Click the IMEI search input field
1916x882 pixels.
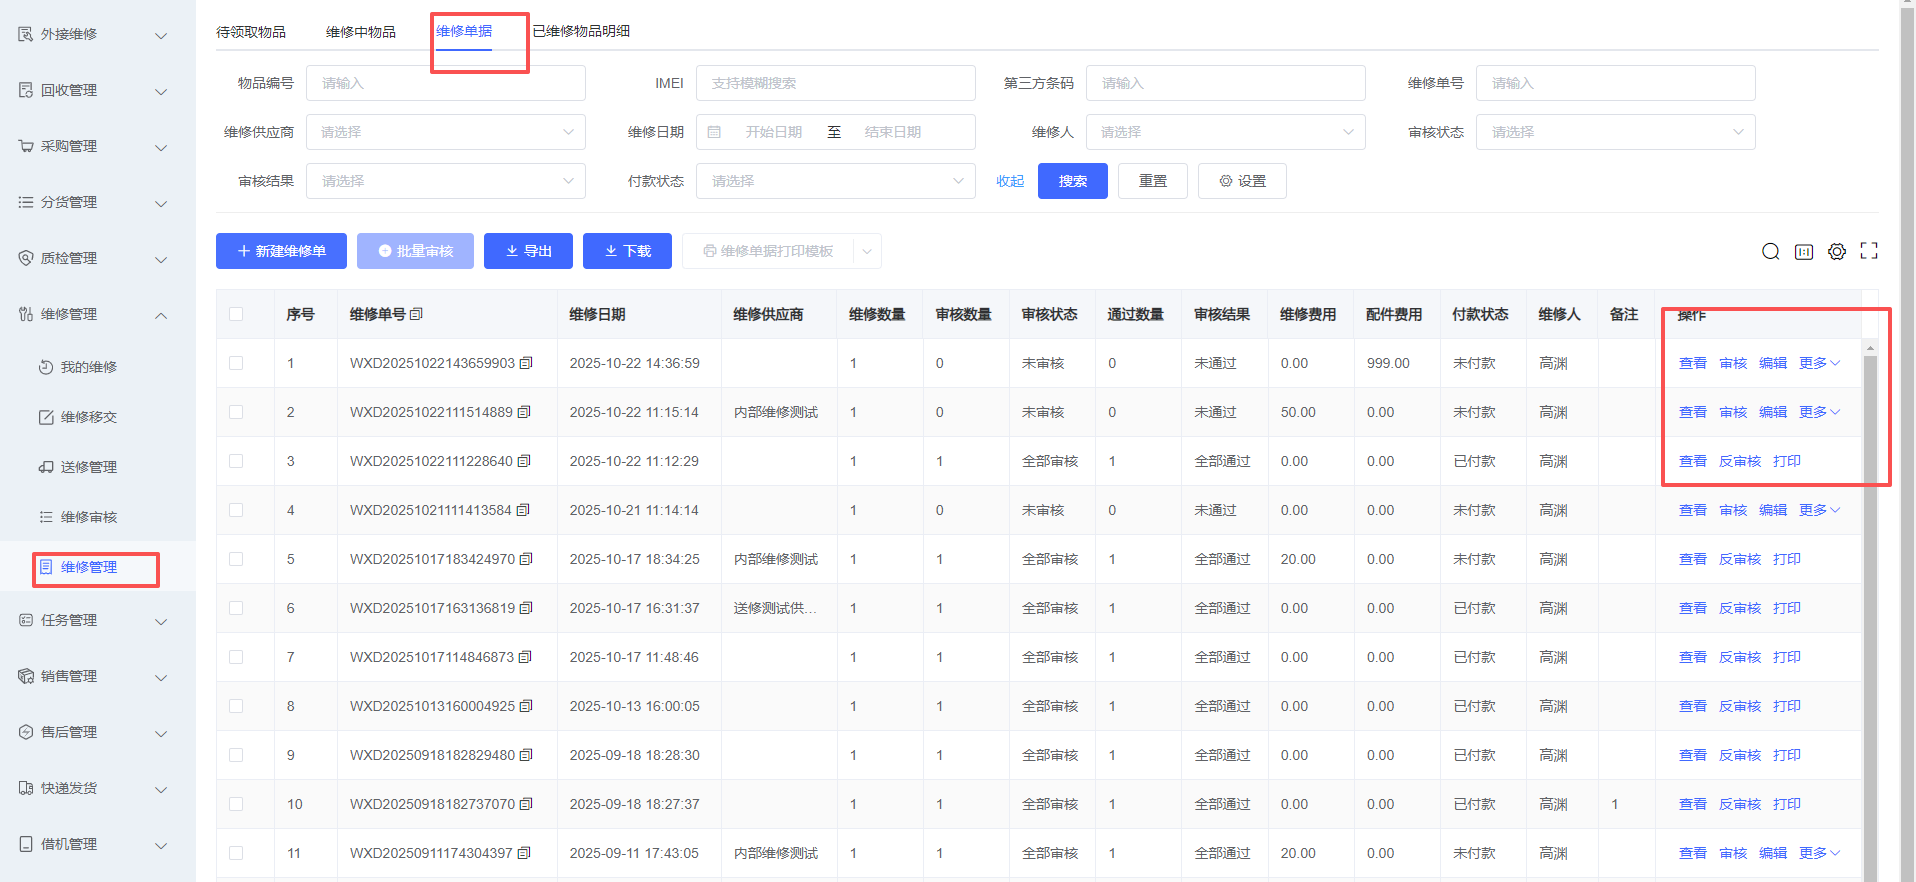[x=835, y=83]
